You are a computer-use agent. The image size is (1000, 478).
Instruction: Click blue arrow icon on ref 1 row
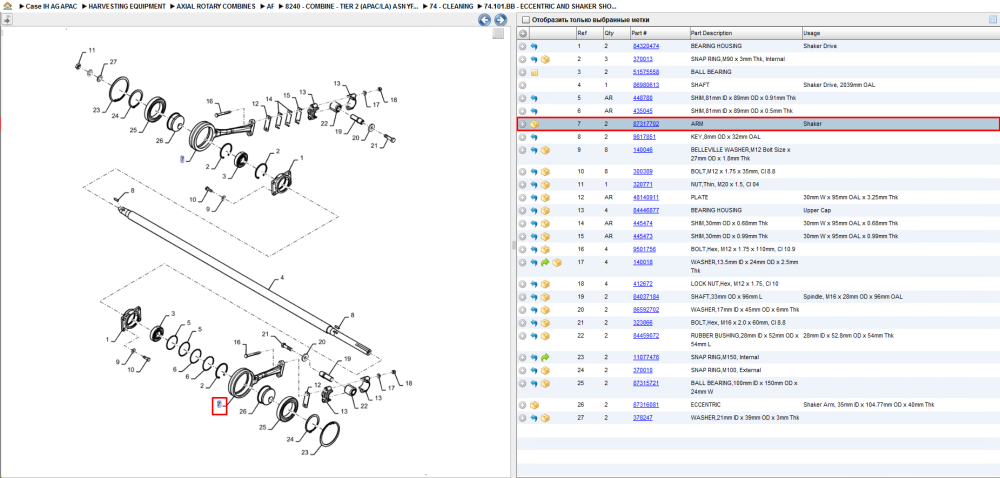[534, 47]
